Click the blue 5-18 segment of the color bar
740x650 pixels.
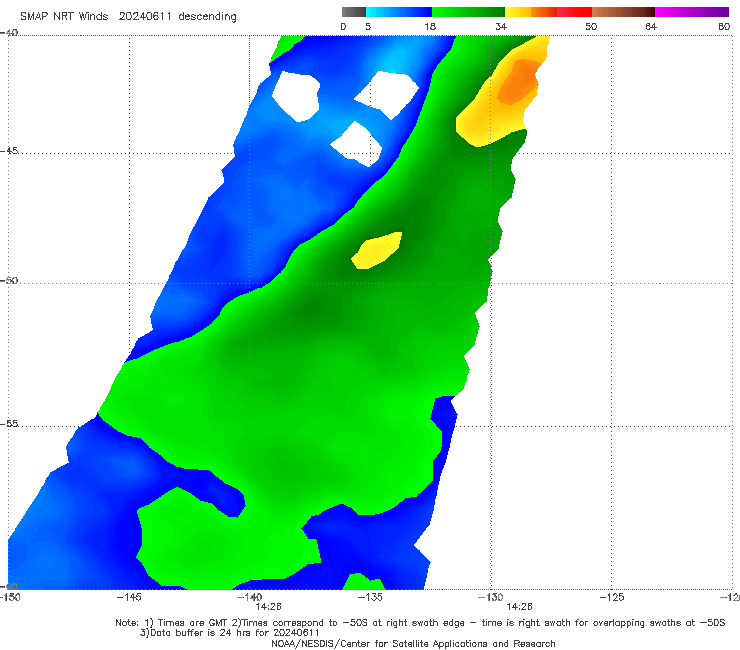(x=399, y=12)
